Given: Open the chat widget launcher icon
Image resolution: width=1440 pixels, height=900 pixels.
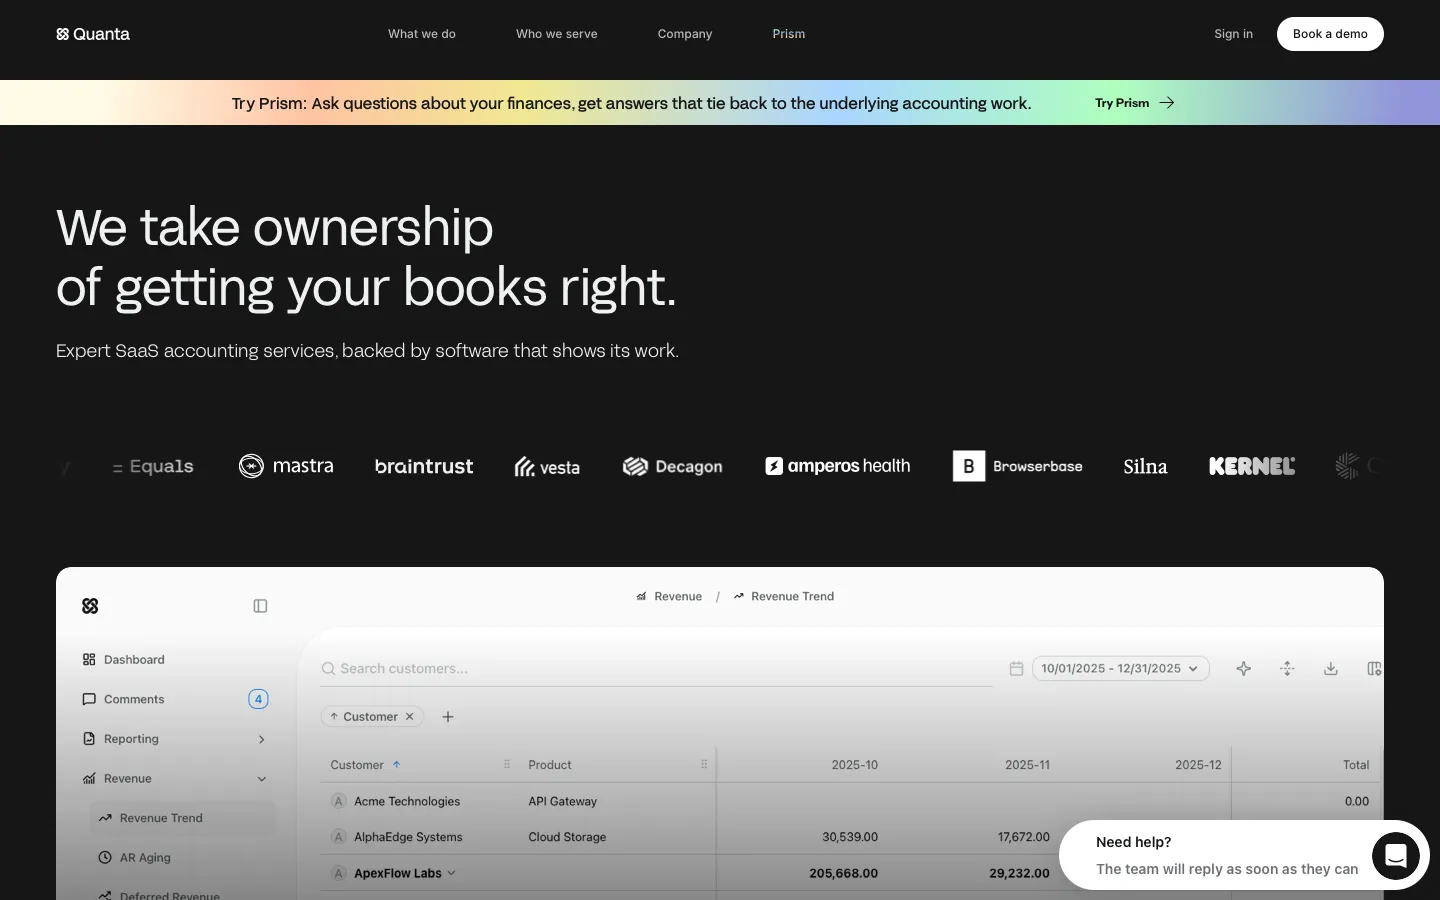Looking at the screenshot, I should 1396,856.
